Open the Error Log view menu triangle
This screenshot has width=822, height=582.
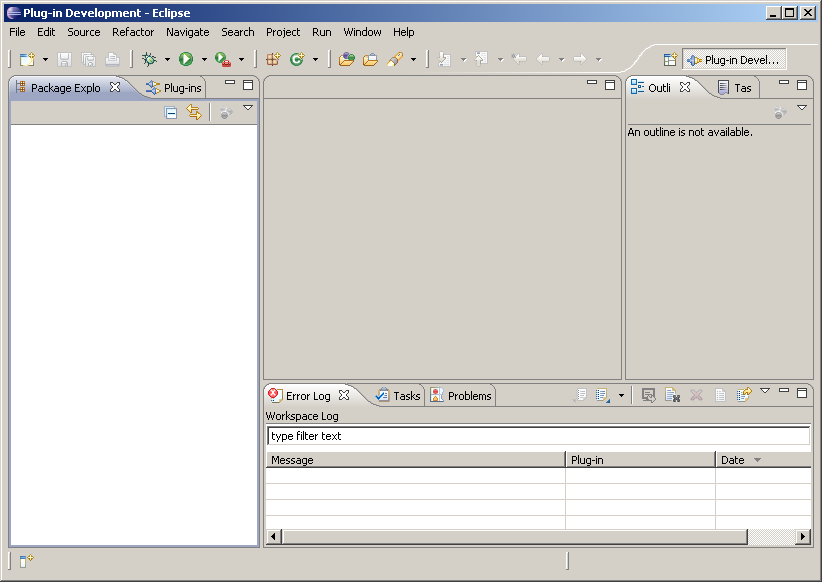click(765, 391)
